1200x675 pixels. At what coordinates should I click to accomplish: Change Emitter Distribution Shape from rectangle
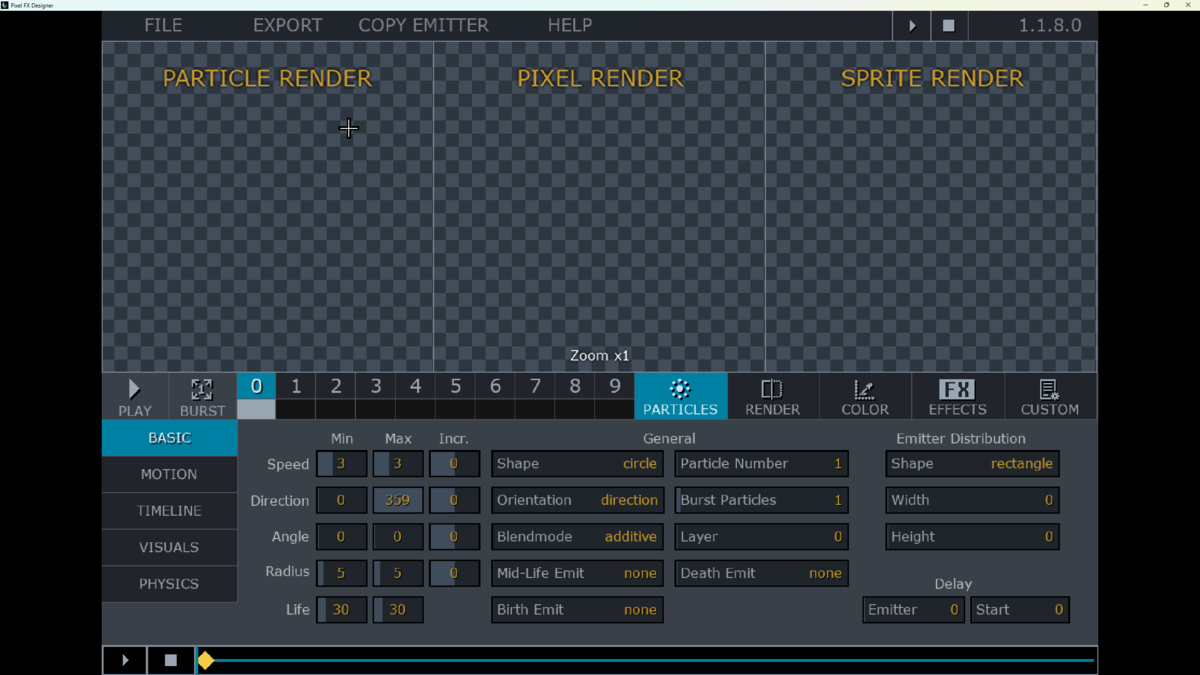pyautogui.click(x=972, y=464)
